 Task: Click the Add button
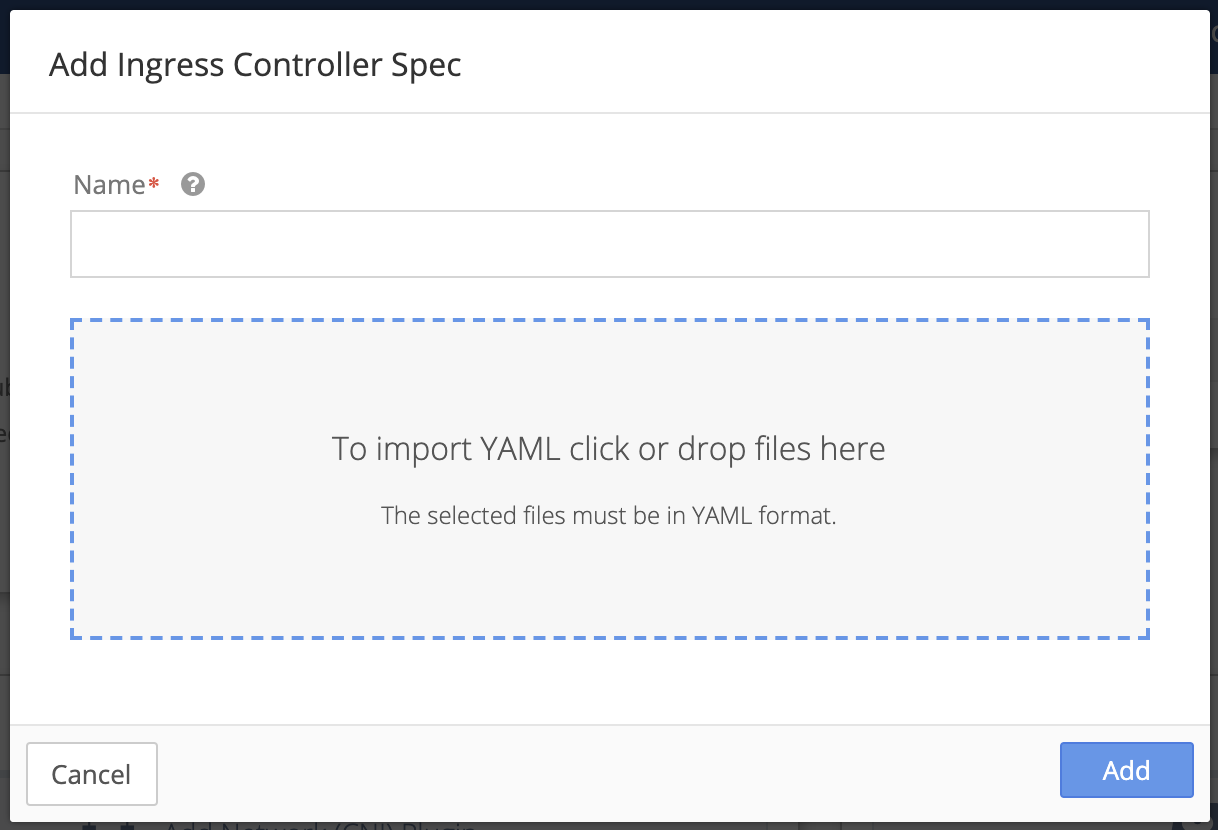(1126, 770)
